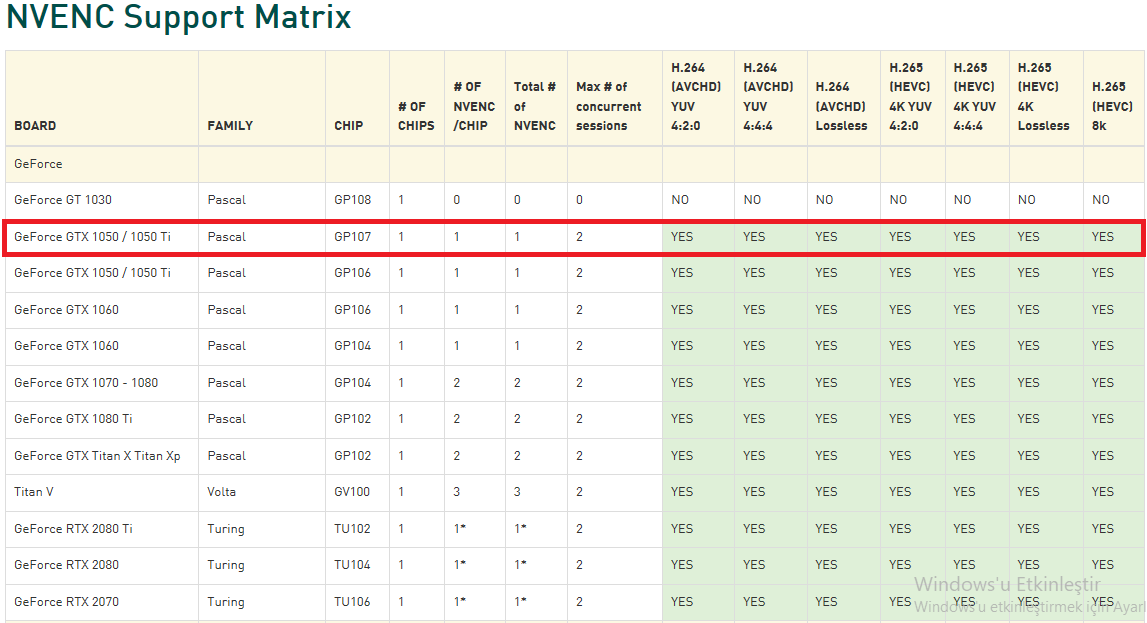Click the CHIP column header
The height and width of the screenshot is (623, 1147).
click(348, 126)
